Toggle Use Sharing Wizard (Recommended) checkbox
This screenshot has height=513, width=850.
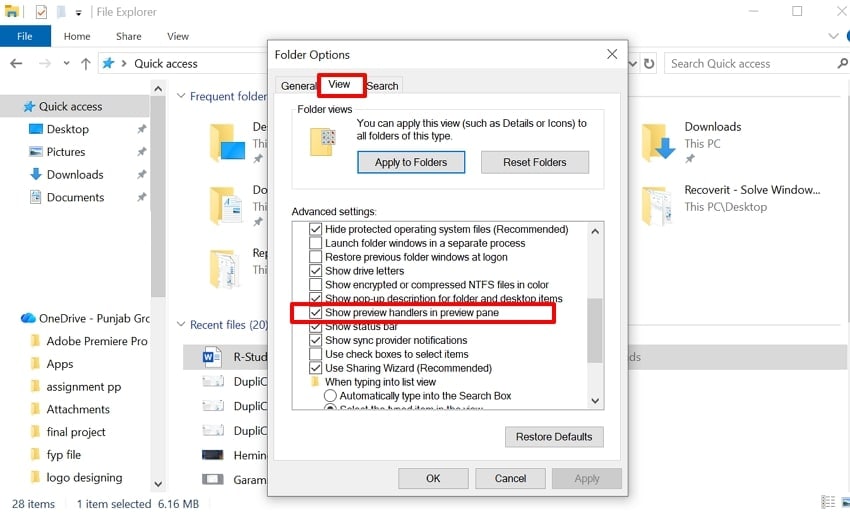coord(315,368)
